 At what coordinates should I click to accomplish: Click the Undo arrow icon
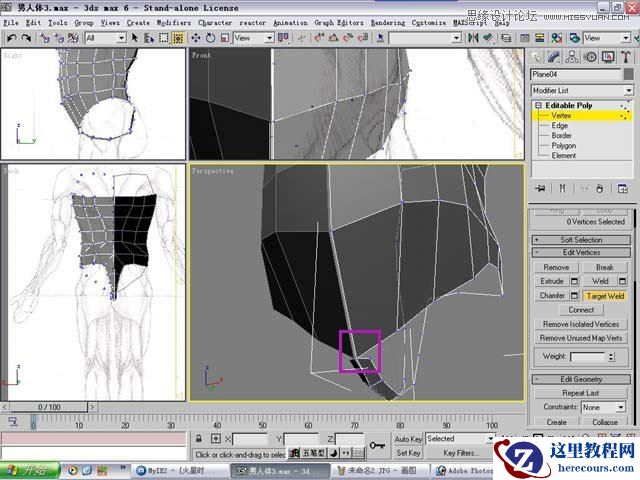point(11,38)
